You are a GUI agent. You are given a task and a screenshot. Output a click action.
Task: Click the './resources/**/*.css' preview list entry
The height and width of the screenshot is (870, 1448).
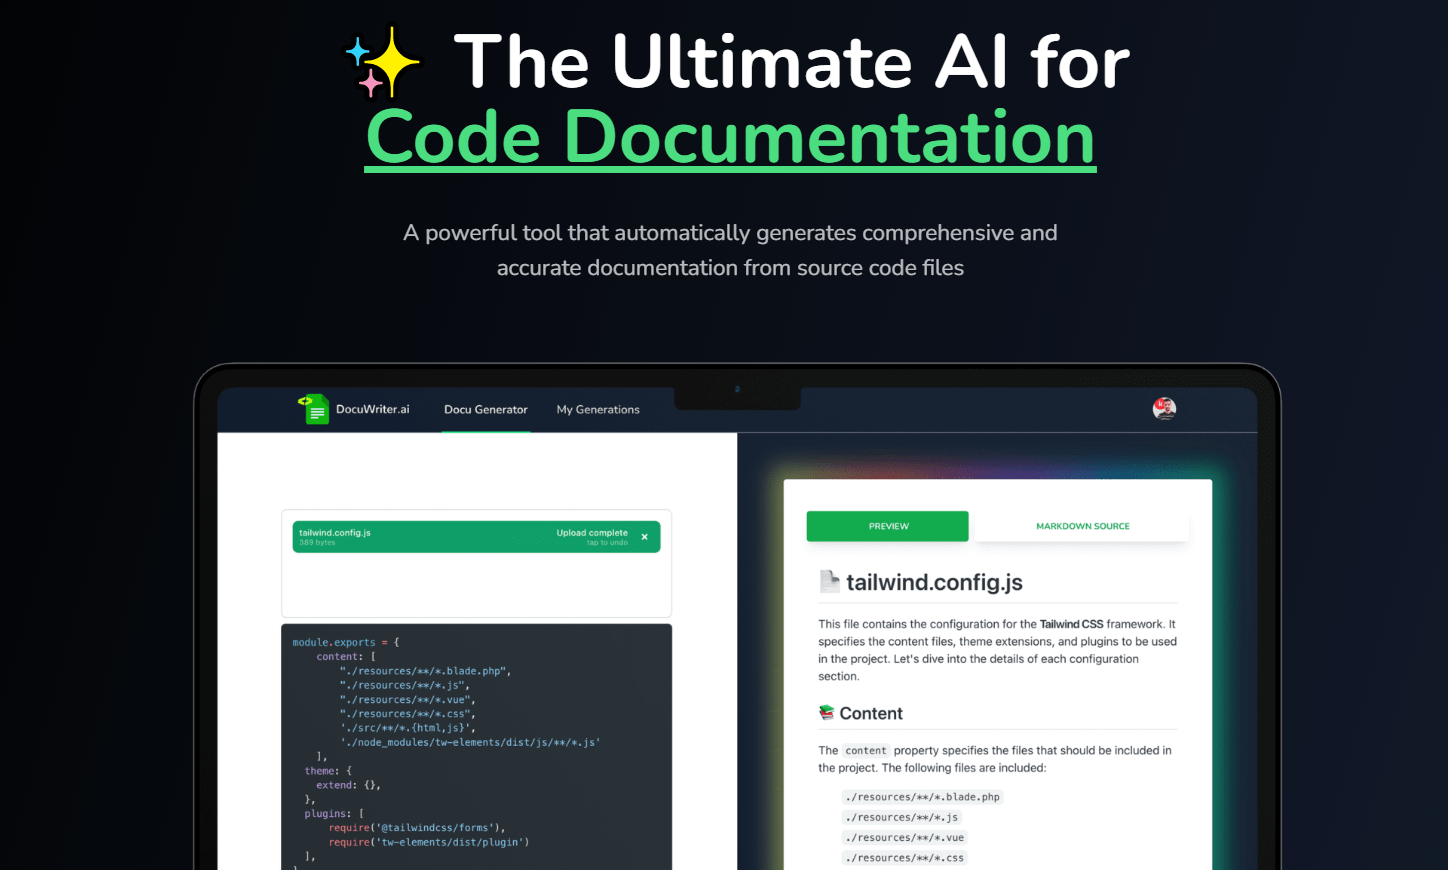pos(905,858)
